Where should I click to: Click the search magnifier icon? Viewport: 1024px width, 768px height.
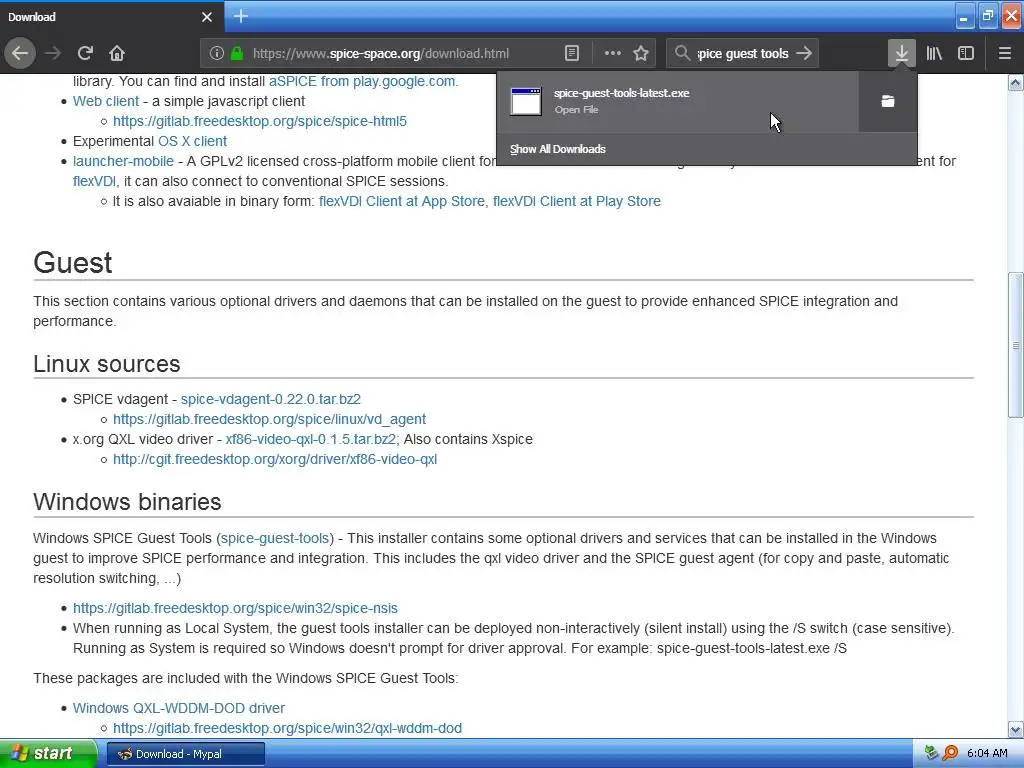682,53
